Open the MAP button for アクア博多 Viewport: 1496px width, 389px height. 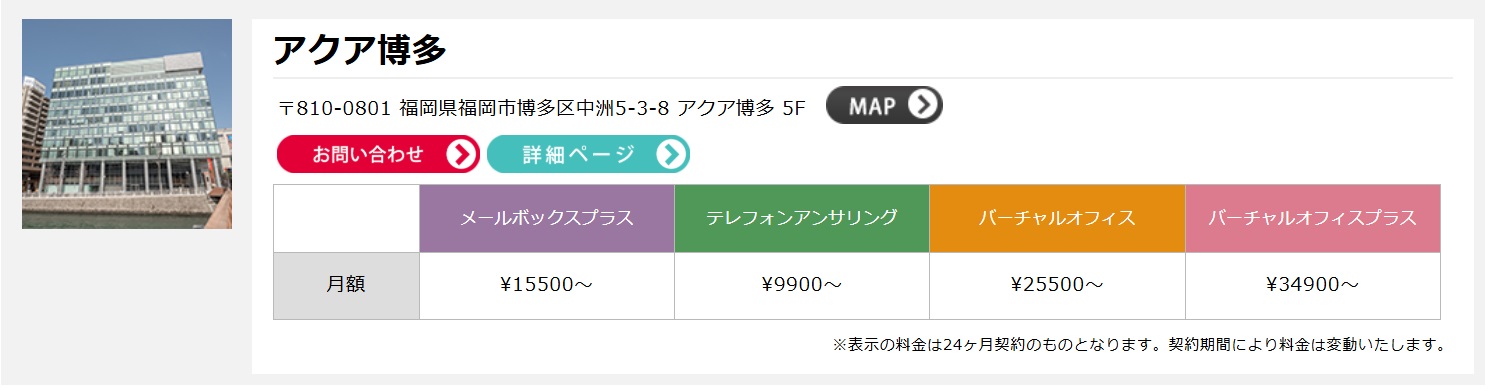(x=884, y=105)
